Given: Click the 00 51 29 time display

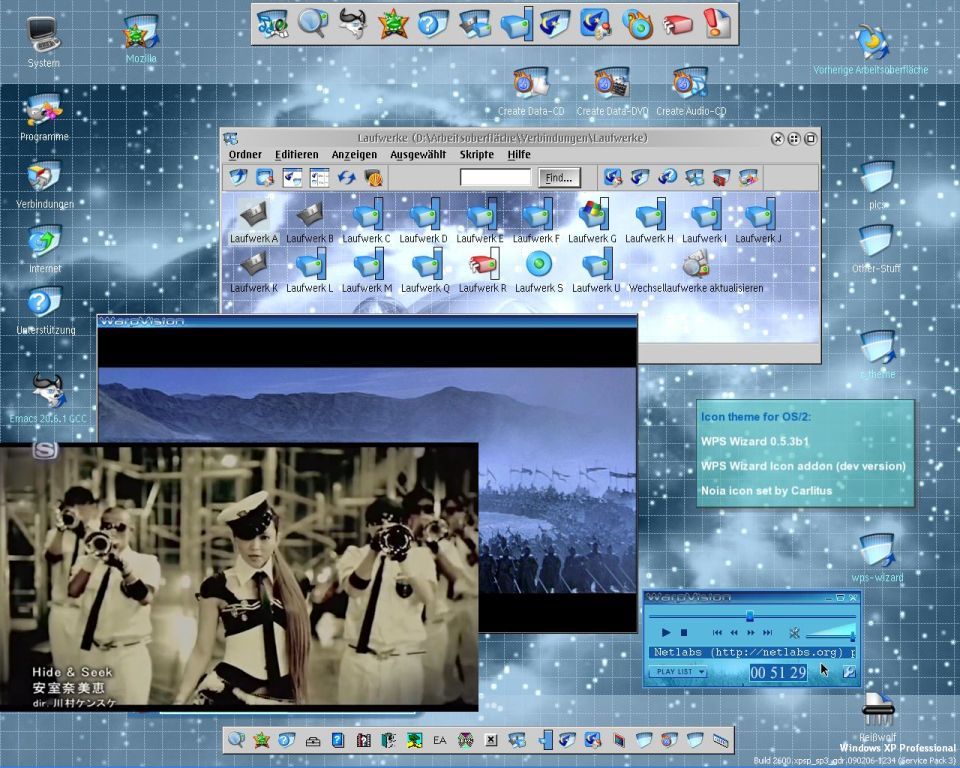Looking at the screenshot, I should (x=778, y=672).
